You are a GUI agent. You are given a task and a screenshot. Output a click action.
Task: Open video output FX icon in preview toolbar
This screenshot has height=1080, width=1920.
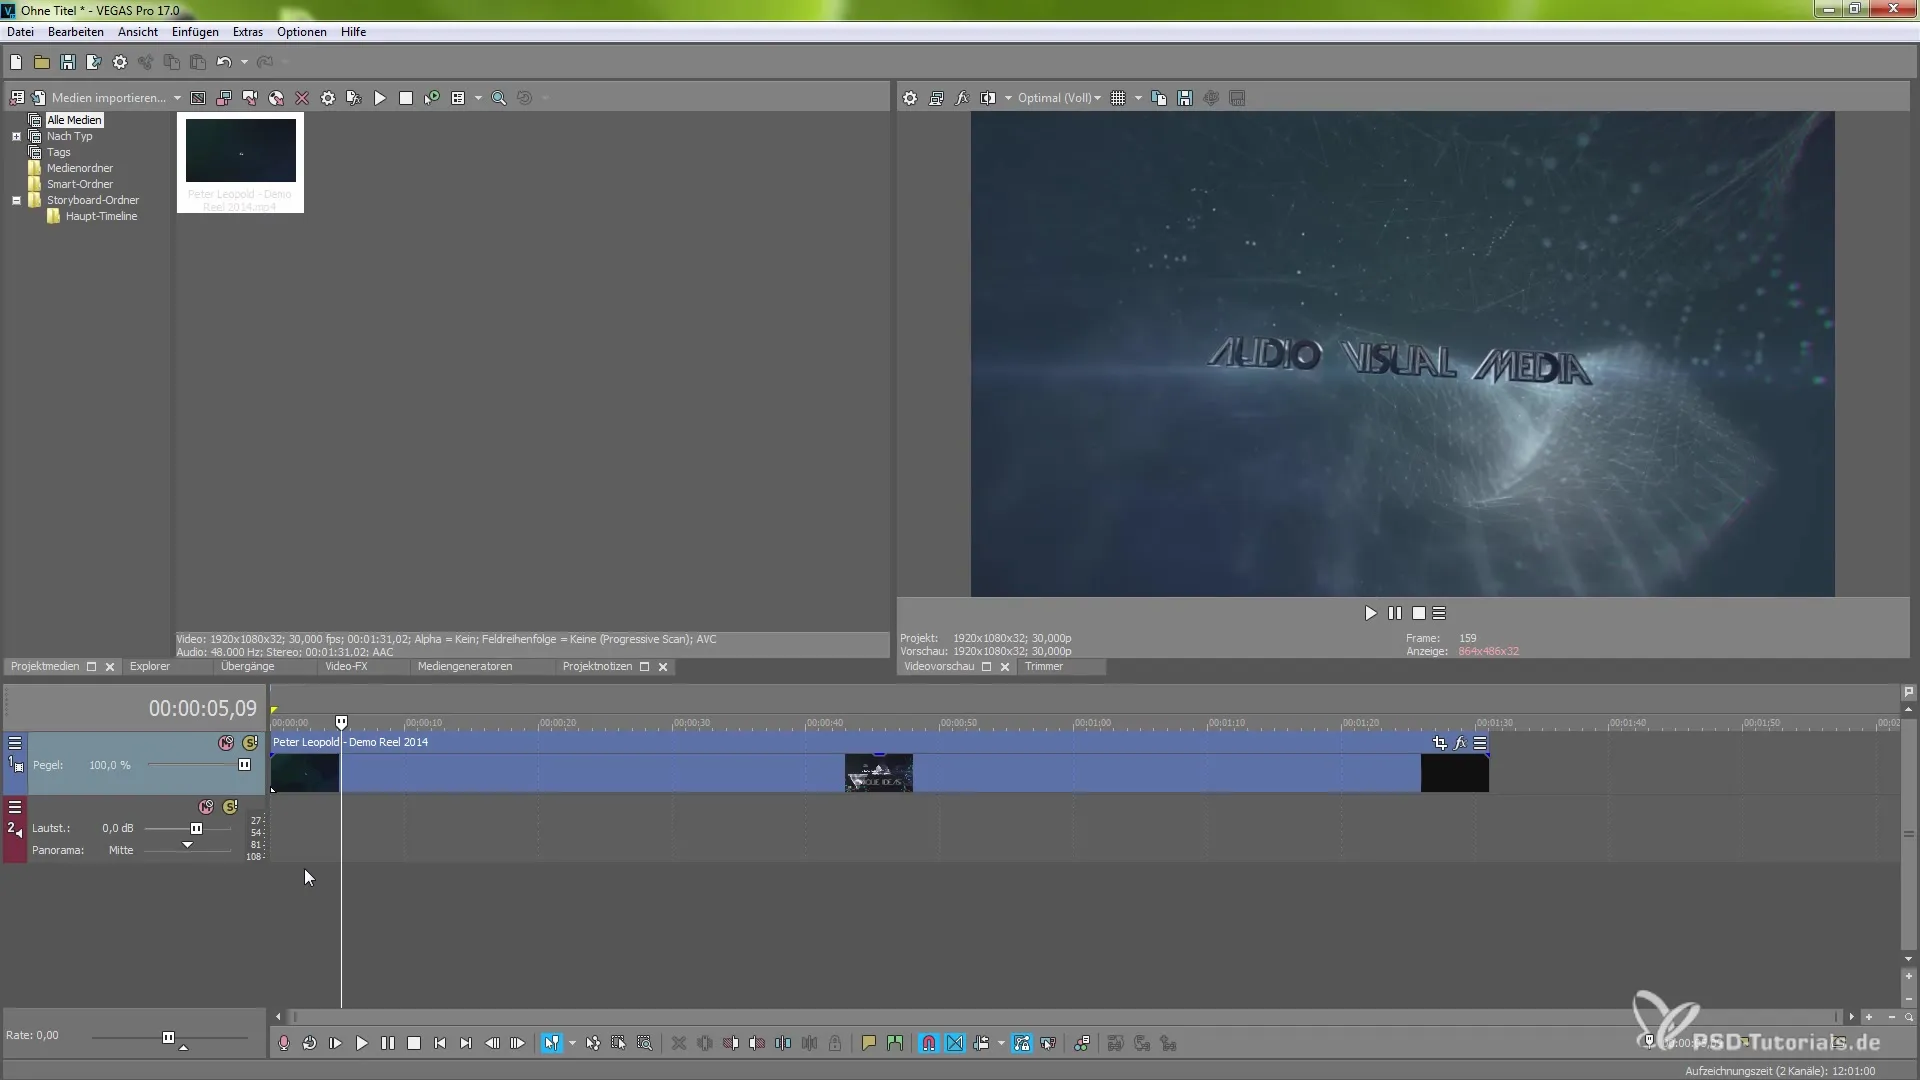(x=962, y=98)
